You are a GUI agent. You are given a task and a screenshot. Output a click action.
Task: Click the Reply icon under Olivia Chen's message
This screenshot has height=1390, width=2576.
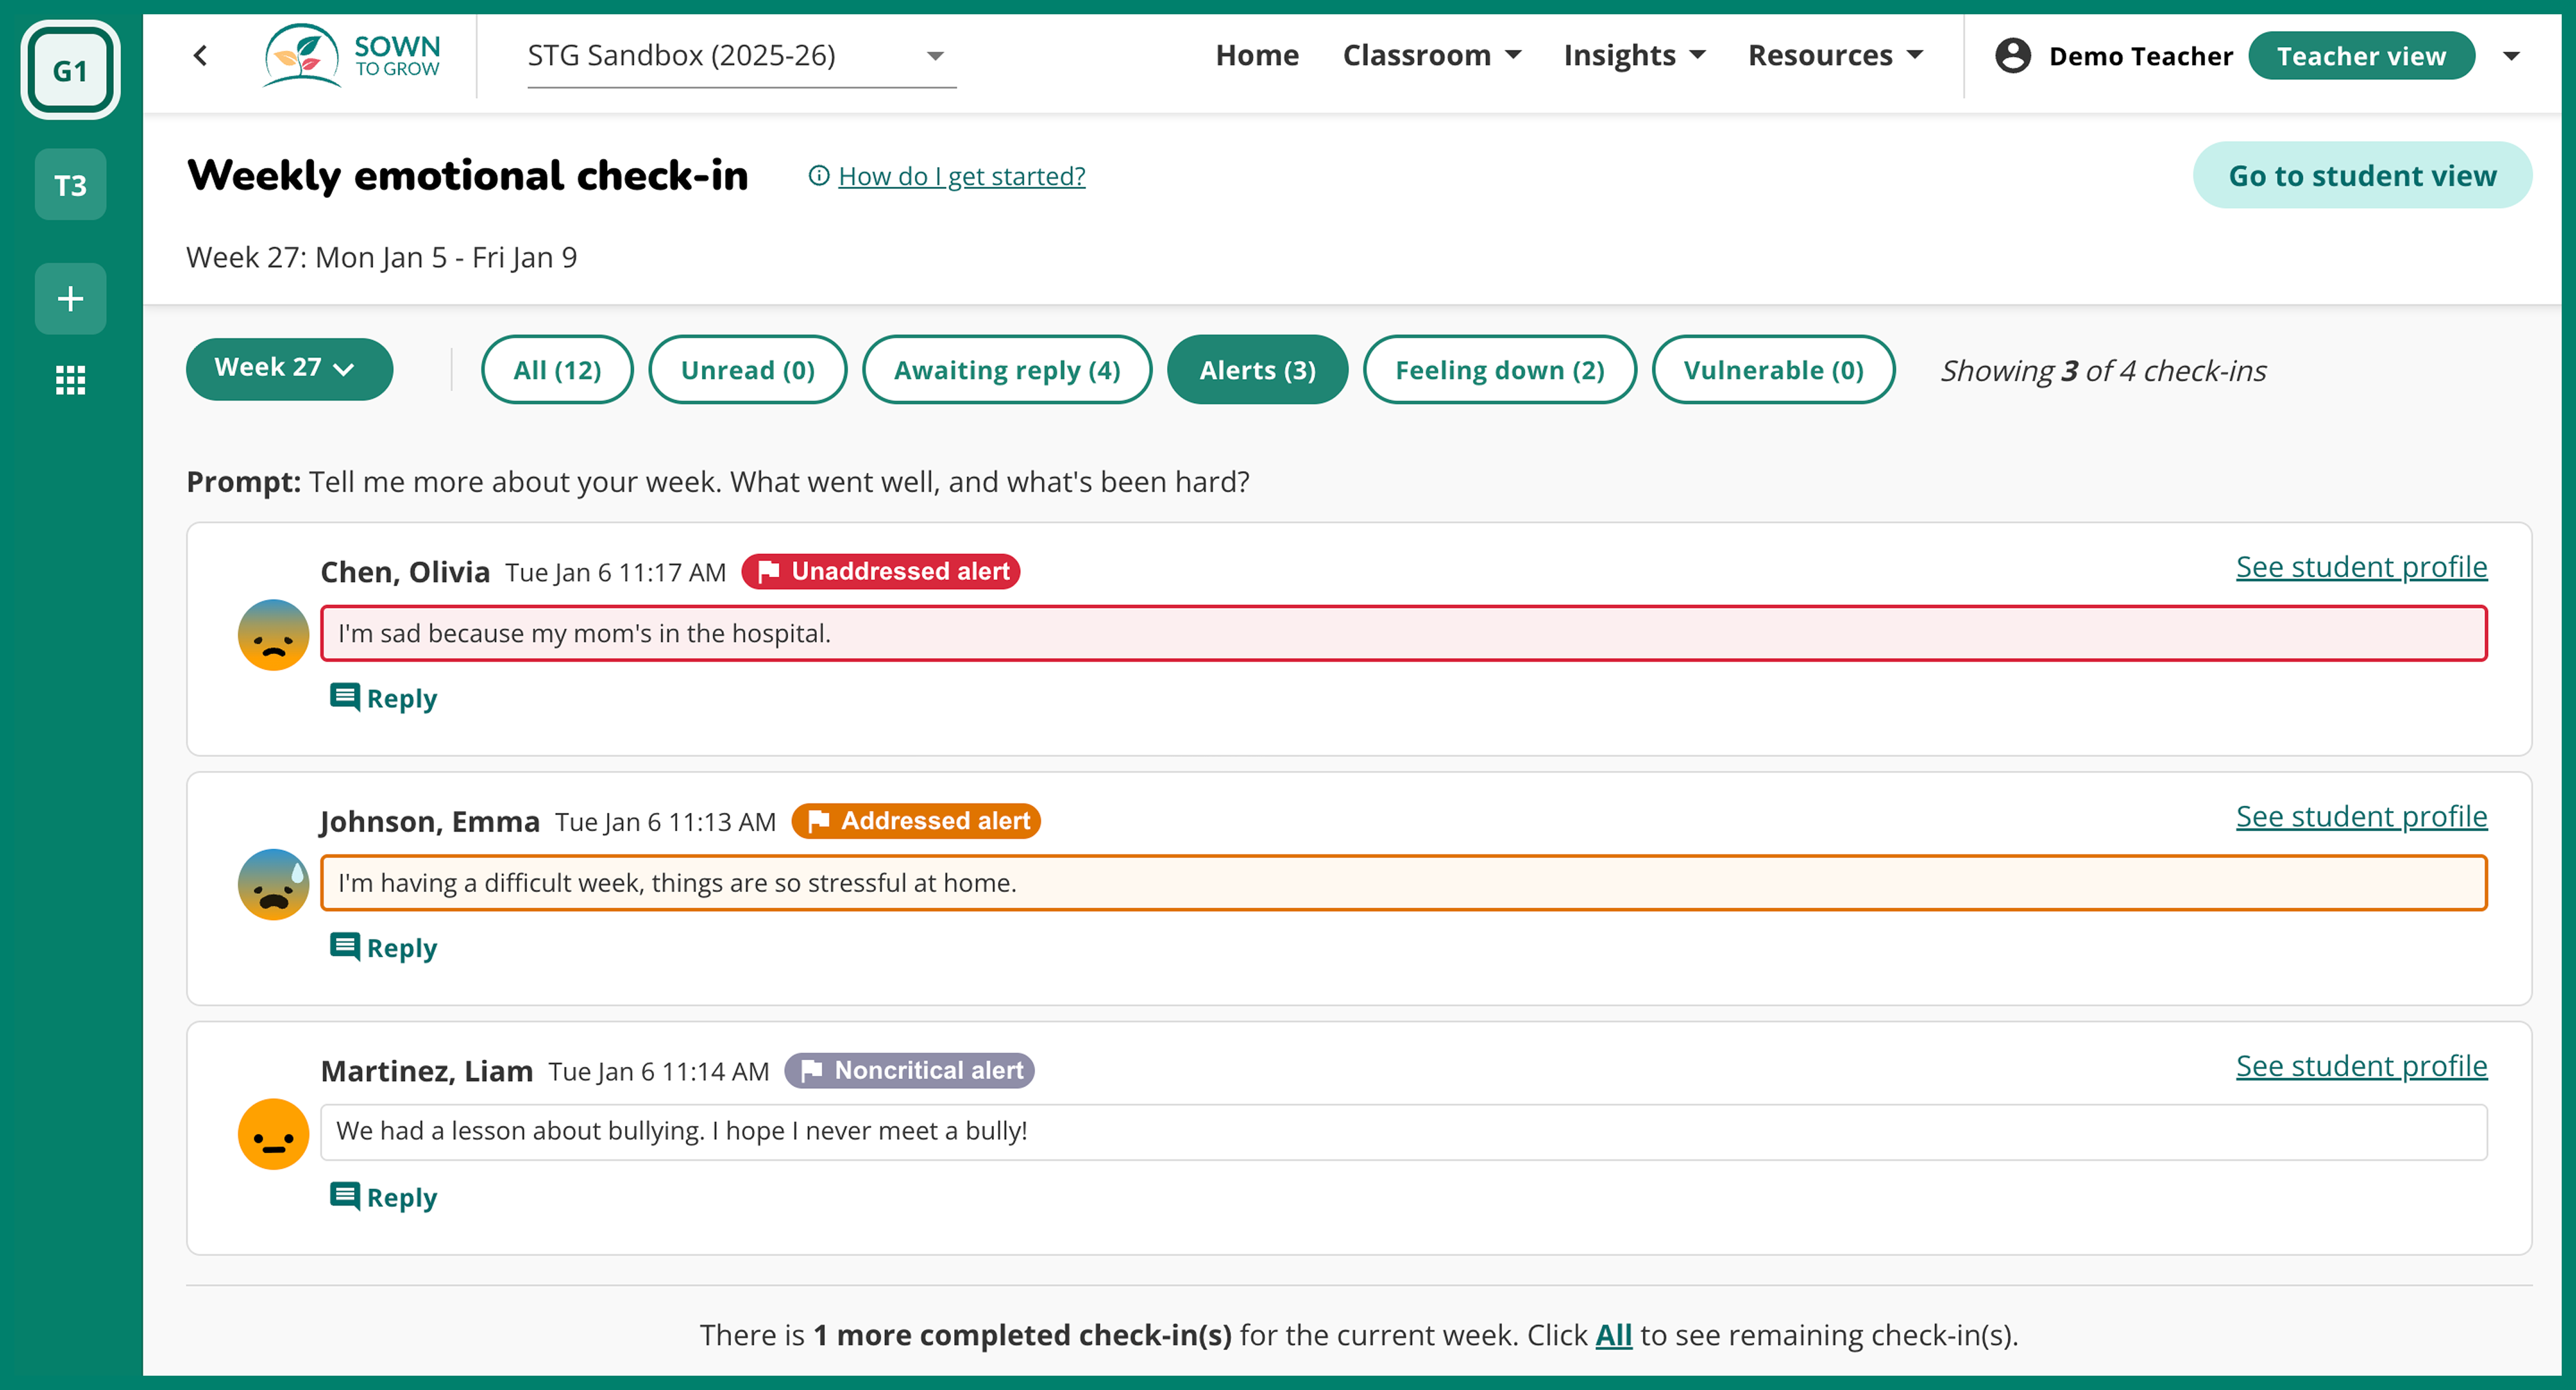point(345,697)
